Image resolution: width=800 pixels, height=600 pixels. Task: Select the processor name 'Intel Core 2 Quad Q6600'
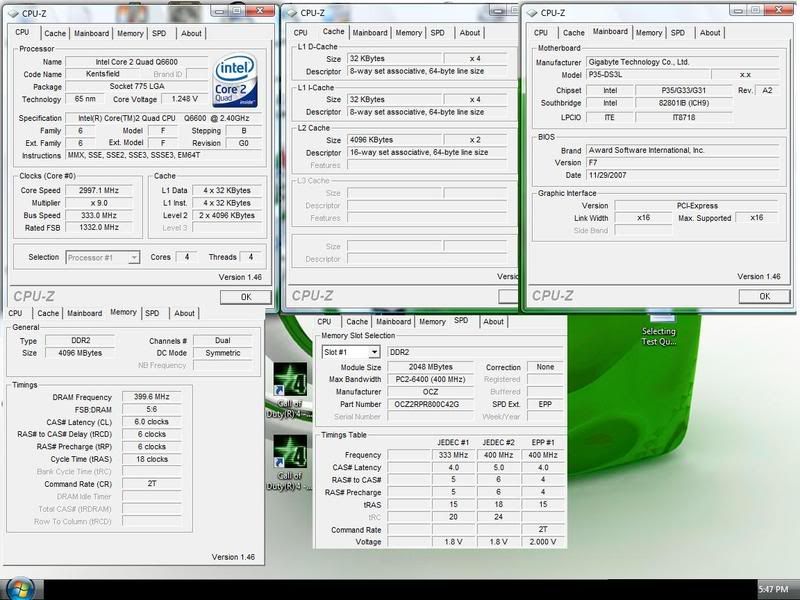point(137,62)
